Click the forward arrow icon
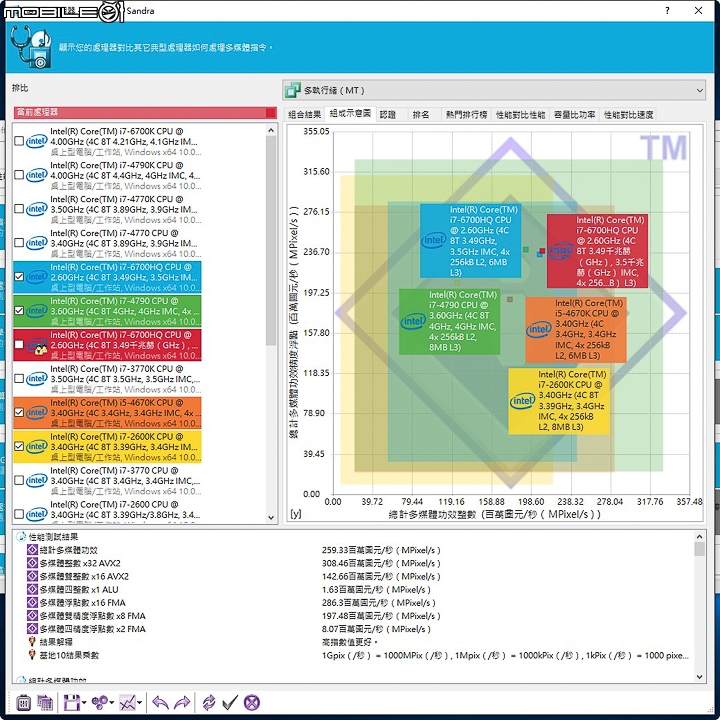This screenshot has height=720, width=720. coord(182,703)
